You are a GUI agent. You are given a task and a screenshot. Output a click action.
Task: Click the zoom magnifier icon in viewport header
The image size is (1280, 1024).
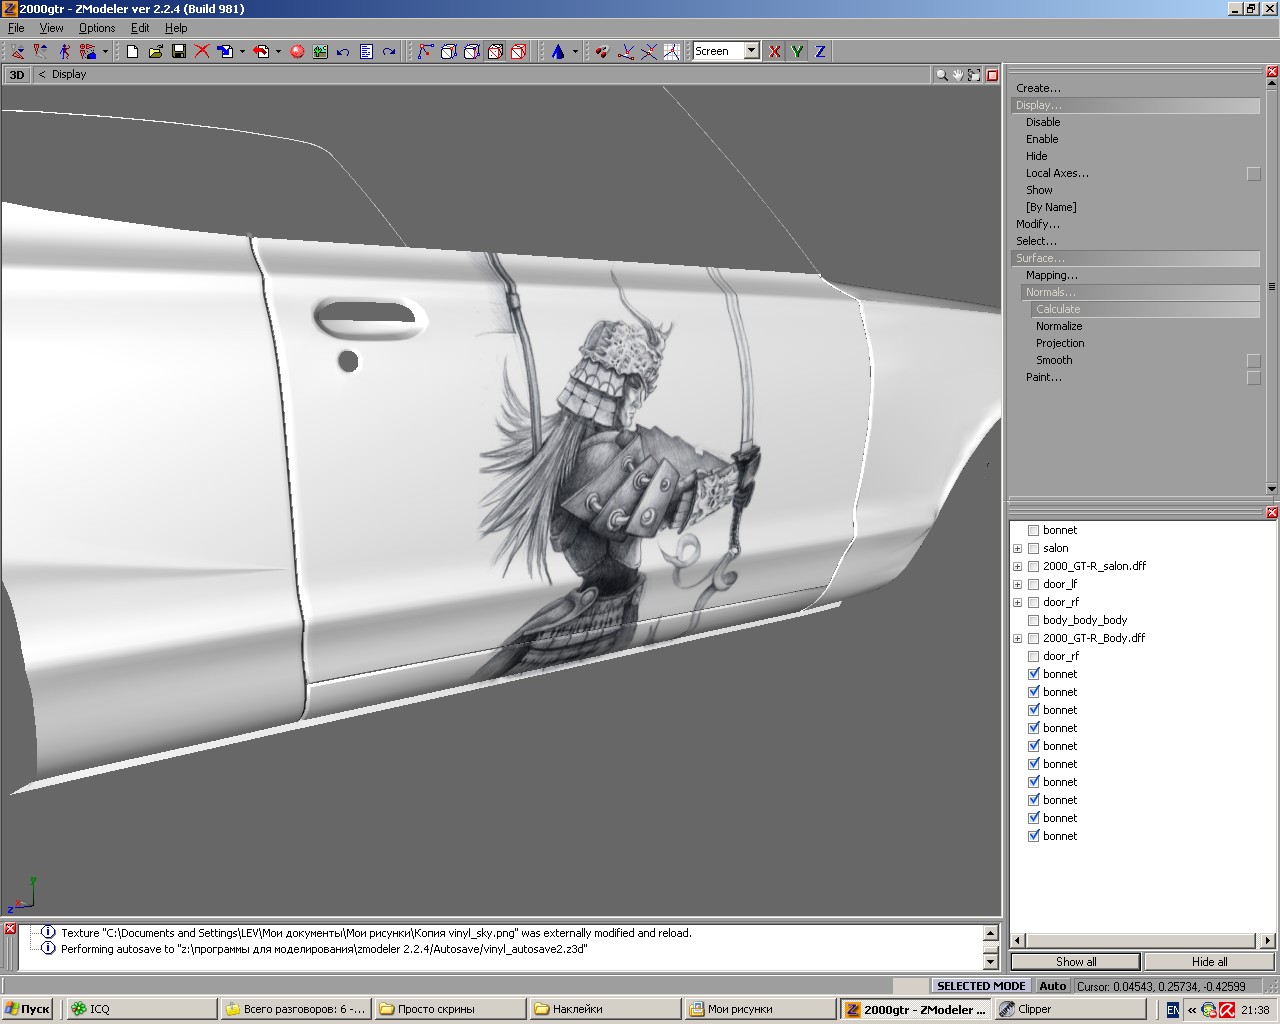941,75
